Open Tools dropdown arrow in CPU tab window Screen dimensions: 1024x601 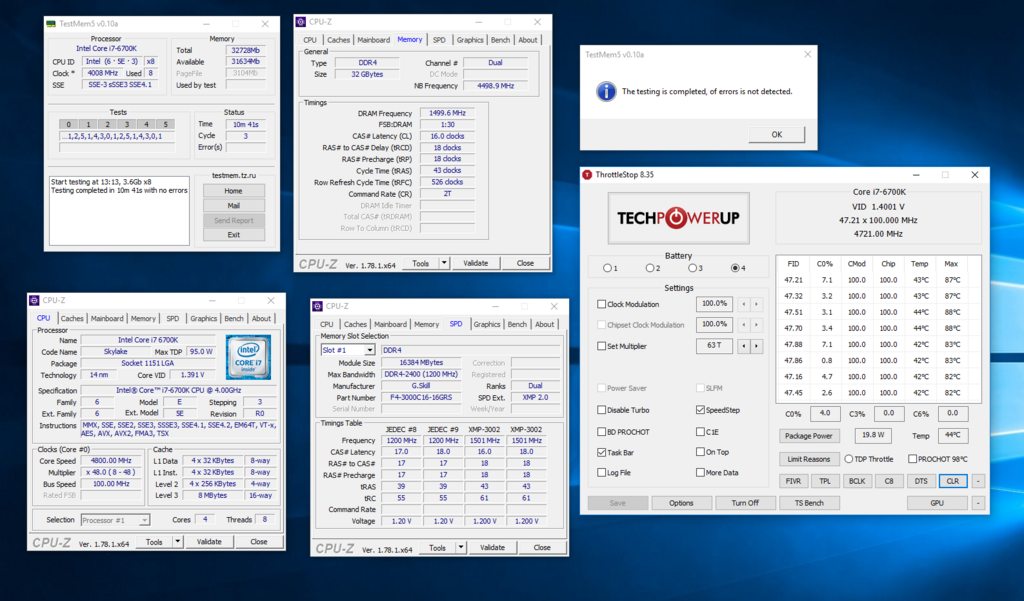click(178, 542)
